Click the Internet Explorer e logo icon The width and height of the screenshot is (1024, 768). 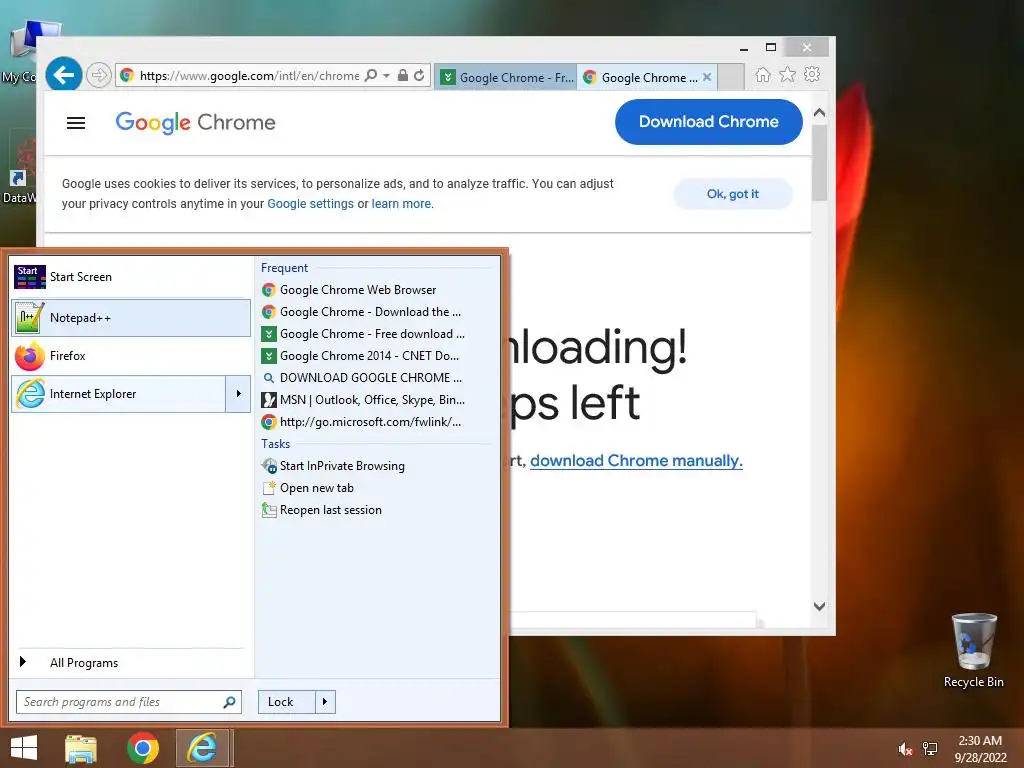(30, 394)
